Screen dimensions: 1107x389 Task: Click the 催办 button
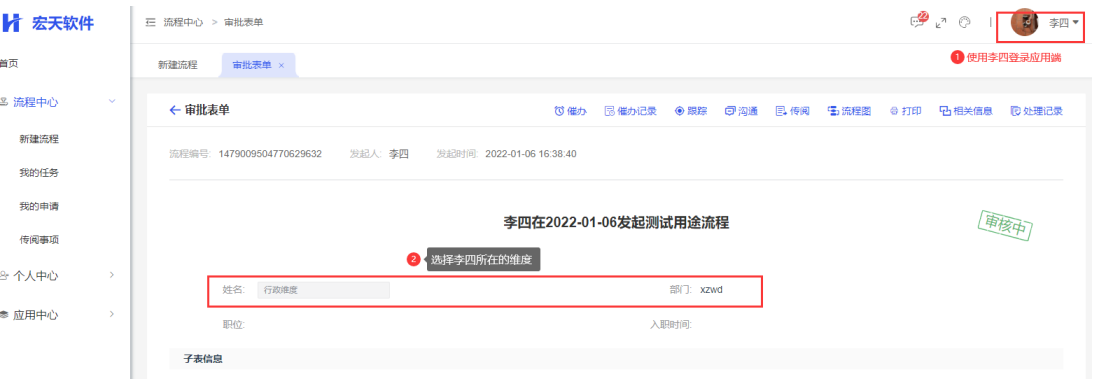570,111
